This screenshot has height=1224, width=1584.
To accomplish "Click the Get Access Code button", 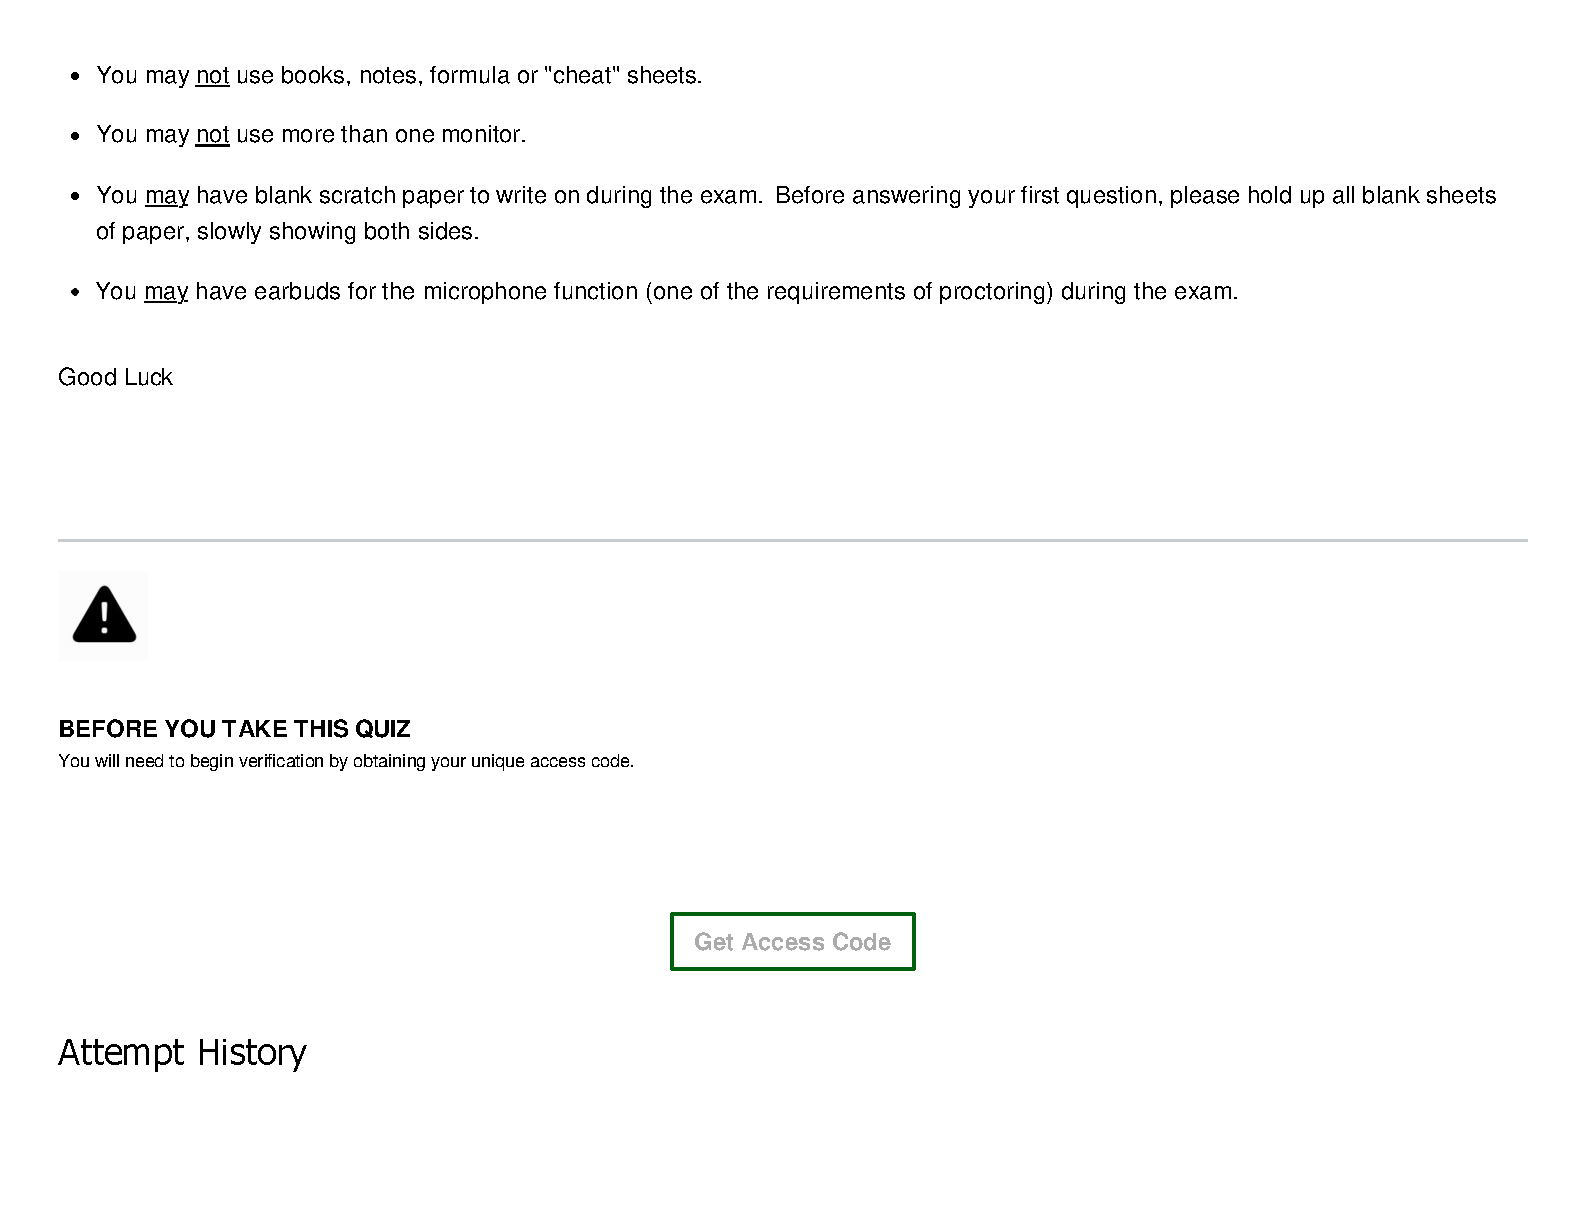I will 792,941.
